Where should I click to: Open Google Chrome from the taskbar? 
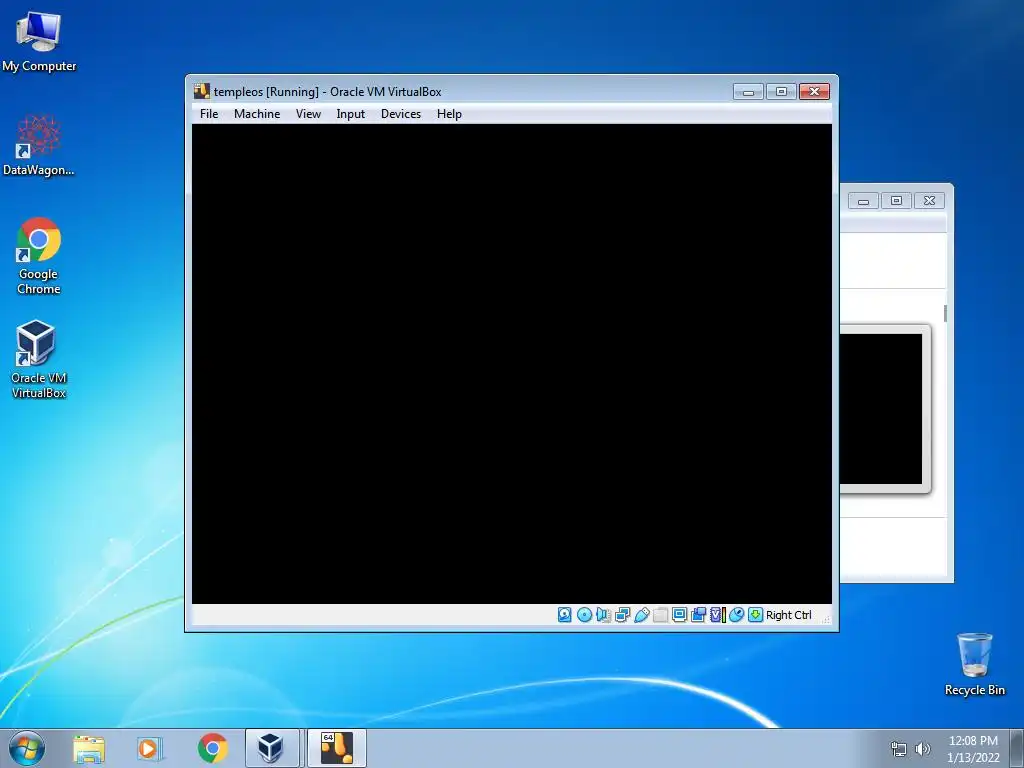(212, 748)
